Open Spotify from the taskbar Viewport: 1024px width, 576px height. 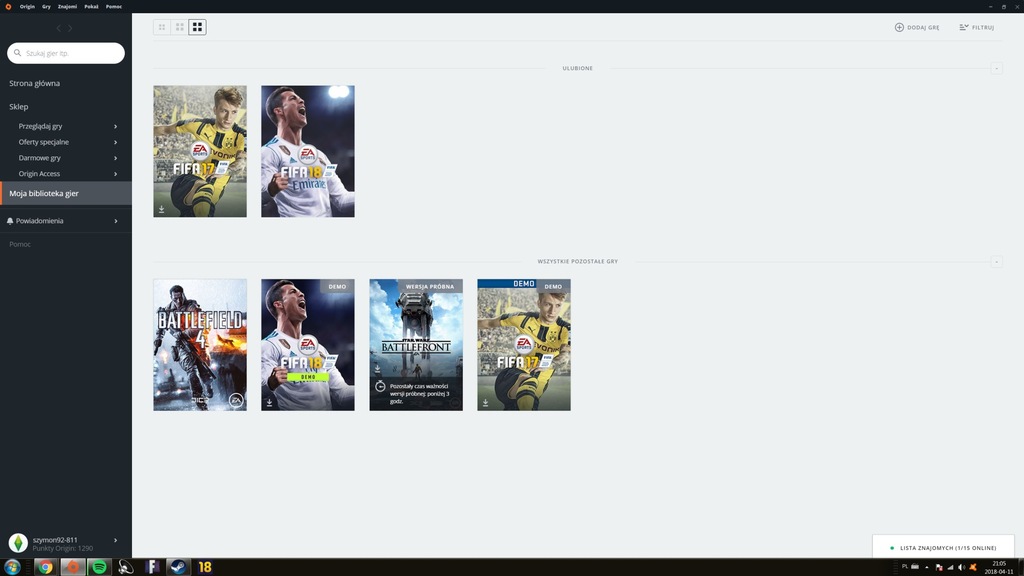99,568
